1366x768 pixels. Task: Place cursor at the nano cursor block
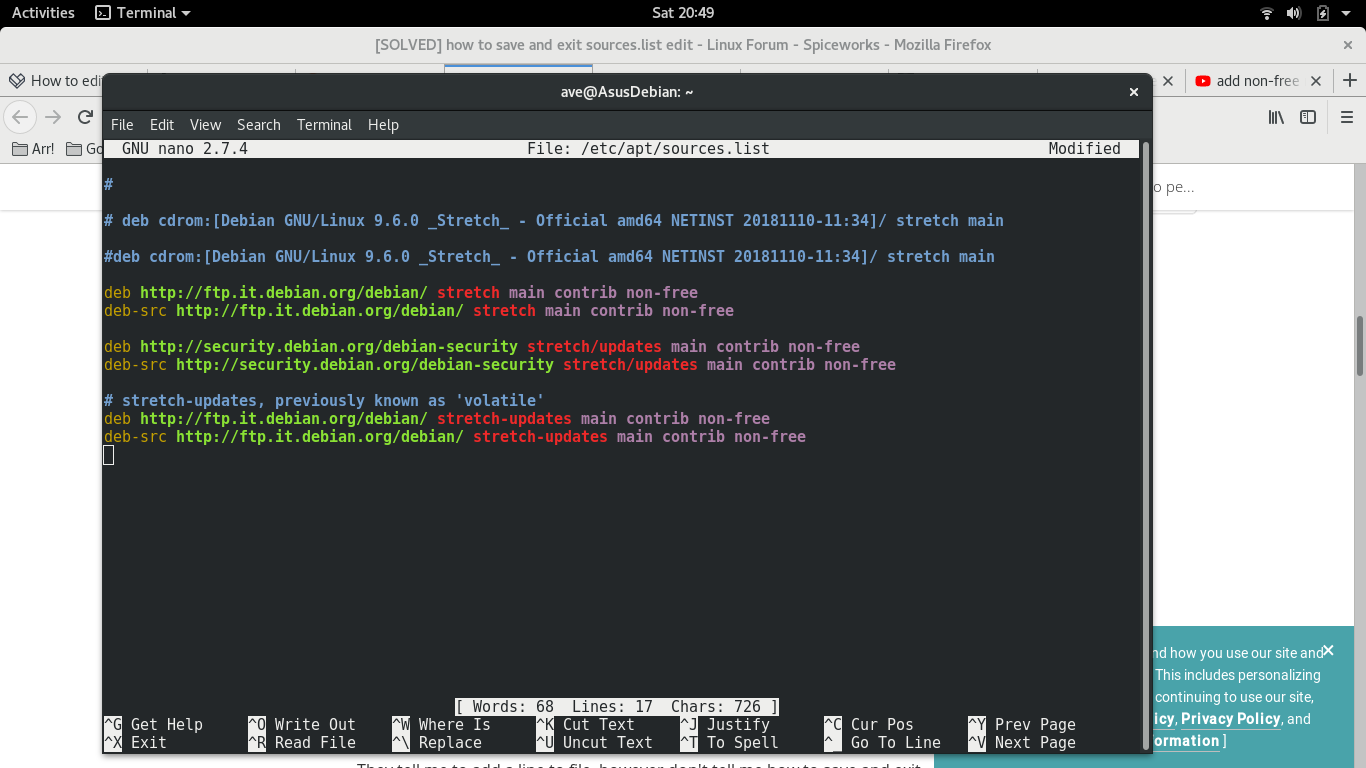[109, 455]
